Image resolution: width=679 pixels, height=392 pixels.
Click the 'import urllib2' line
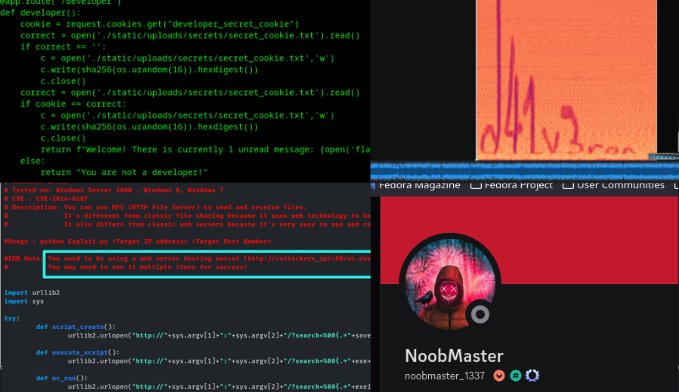pyautogui.click(x=32, y=292)
